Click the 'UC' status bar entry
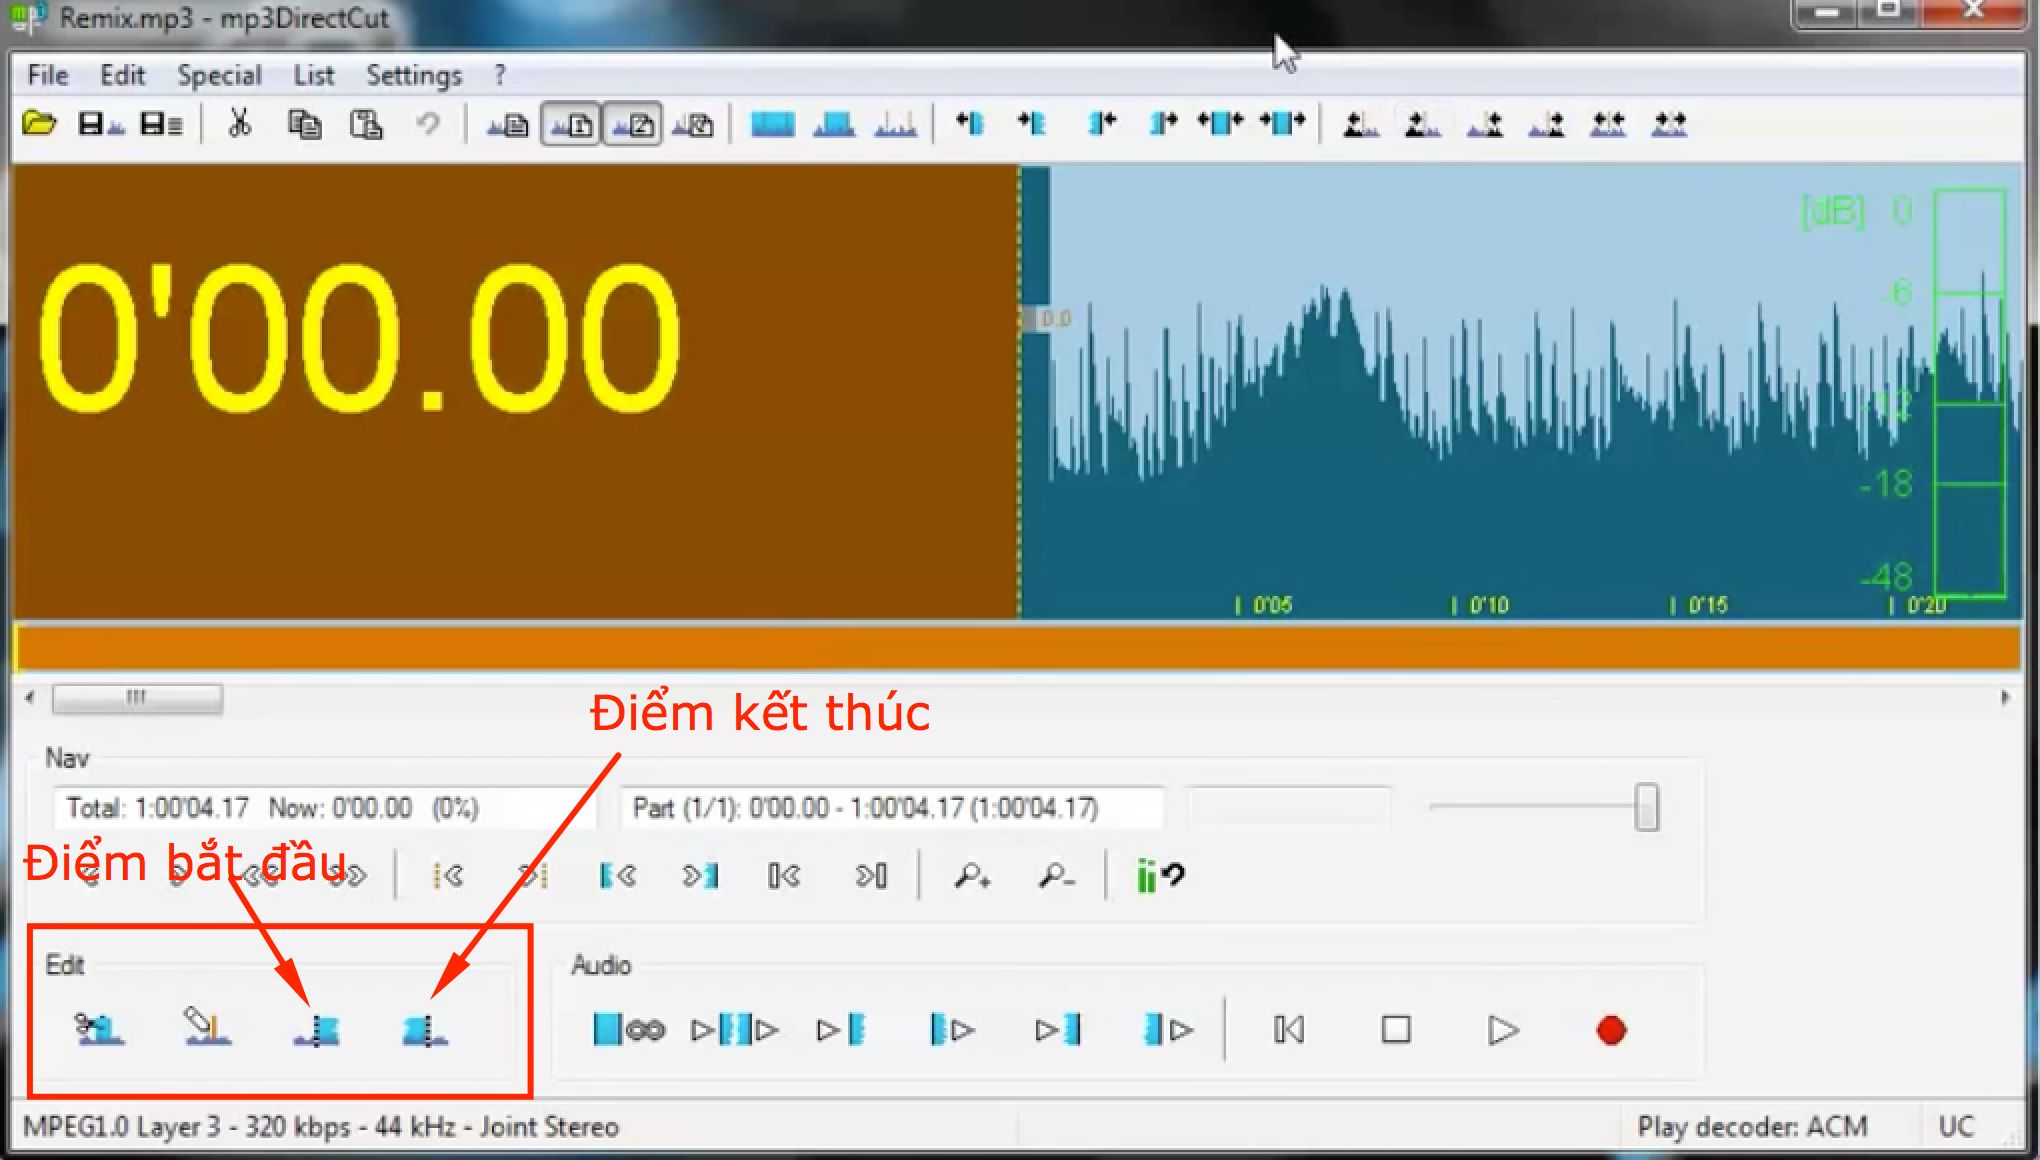 [1956, 1127]
